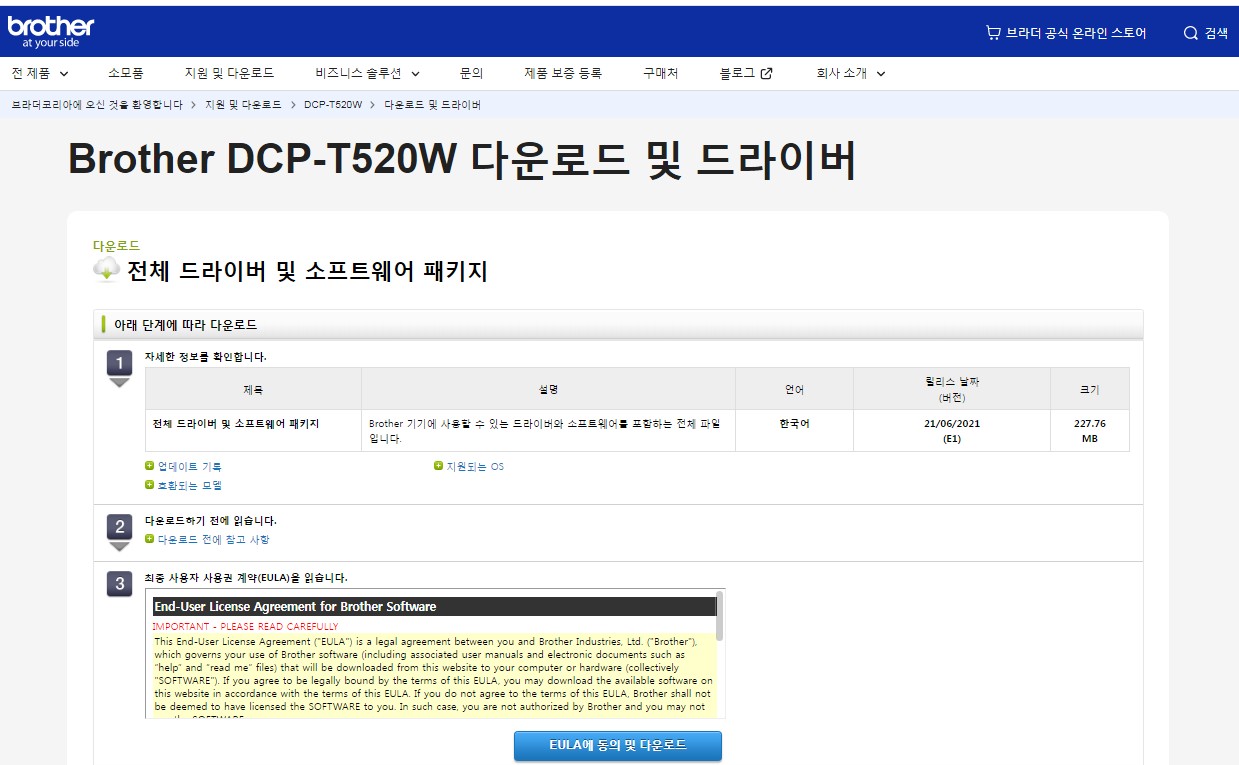Click the package description cell text

pos(544,431)
